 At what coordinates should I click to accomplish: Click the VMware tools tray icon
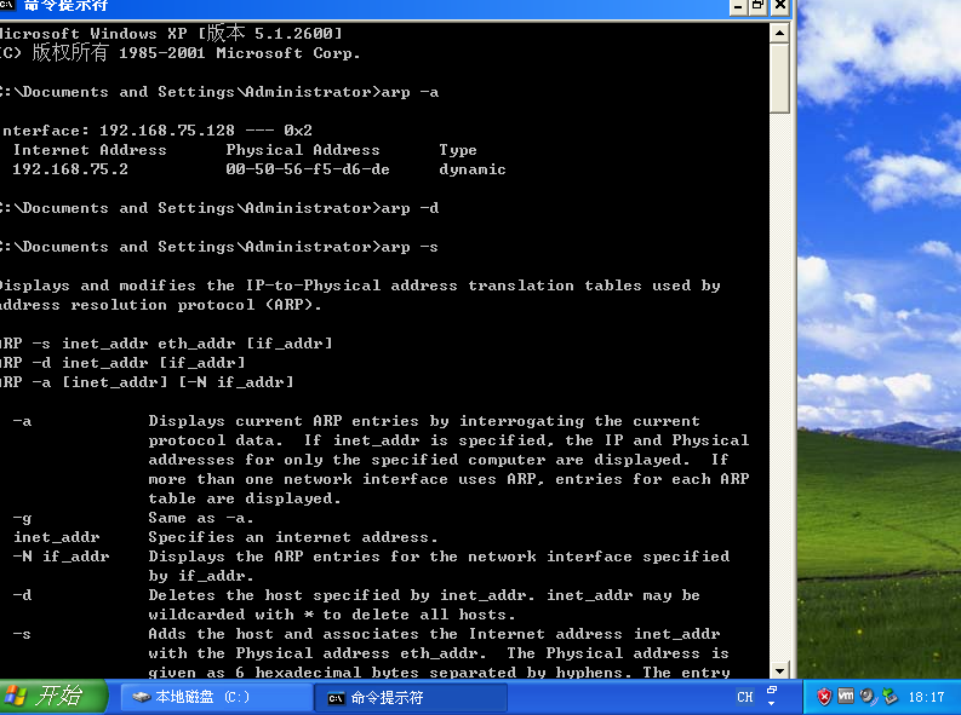(846, 696)
